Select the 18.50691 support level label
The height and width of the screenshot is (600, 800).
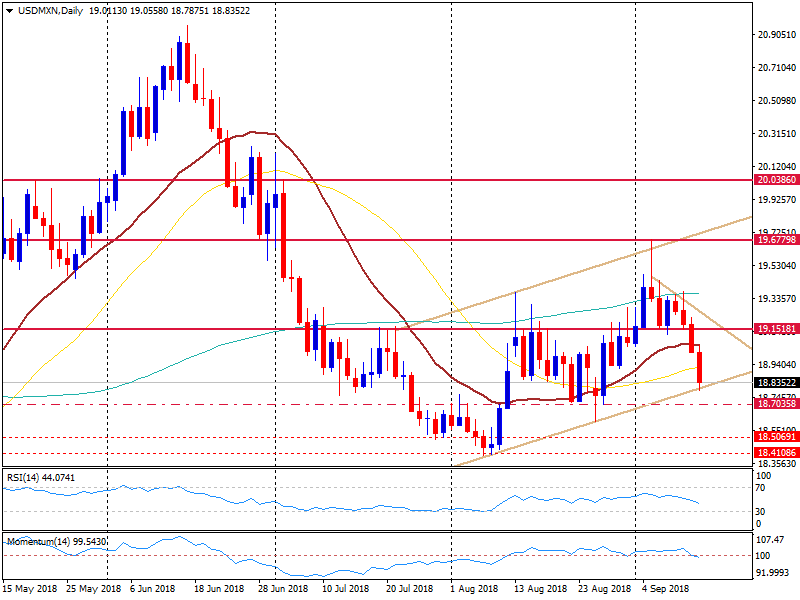[x=776, y=438]
